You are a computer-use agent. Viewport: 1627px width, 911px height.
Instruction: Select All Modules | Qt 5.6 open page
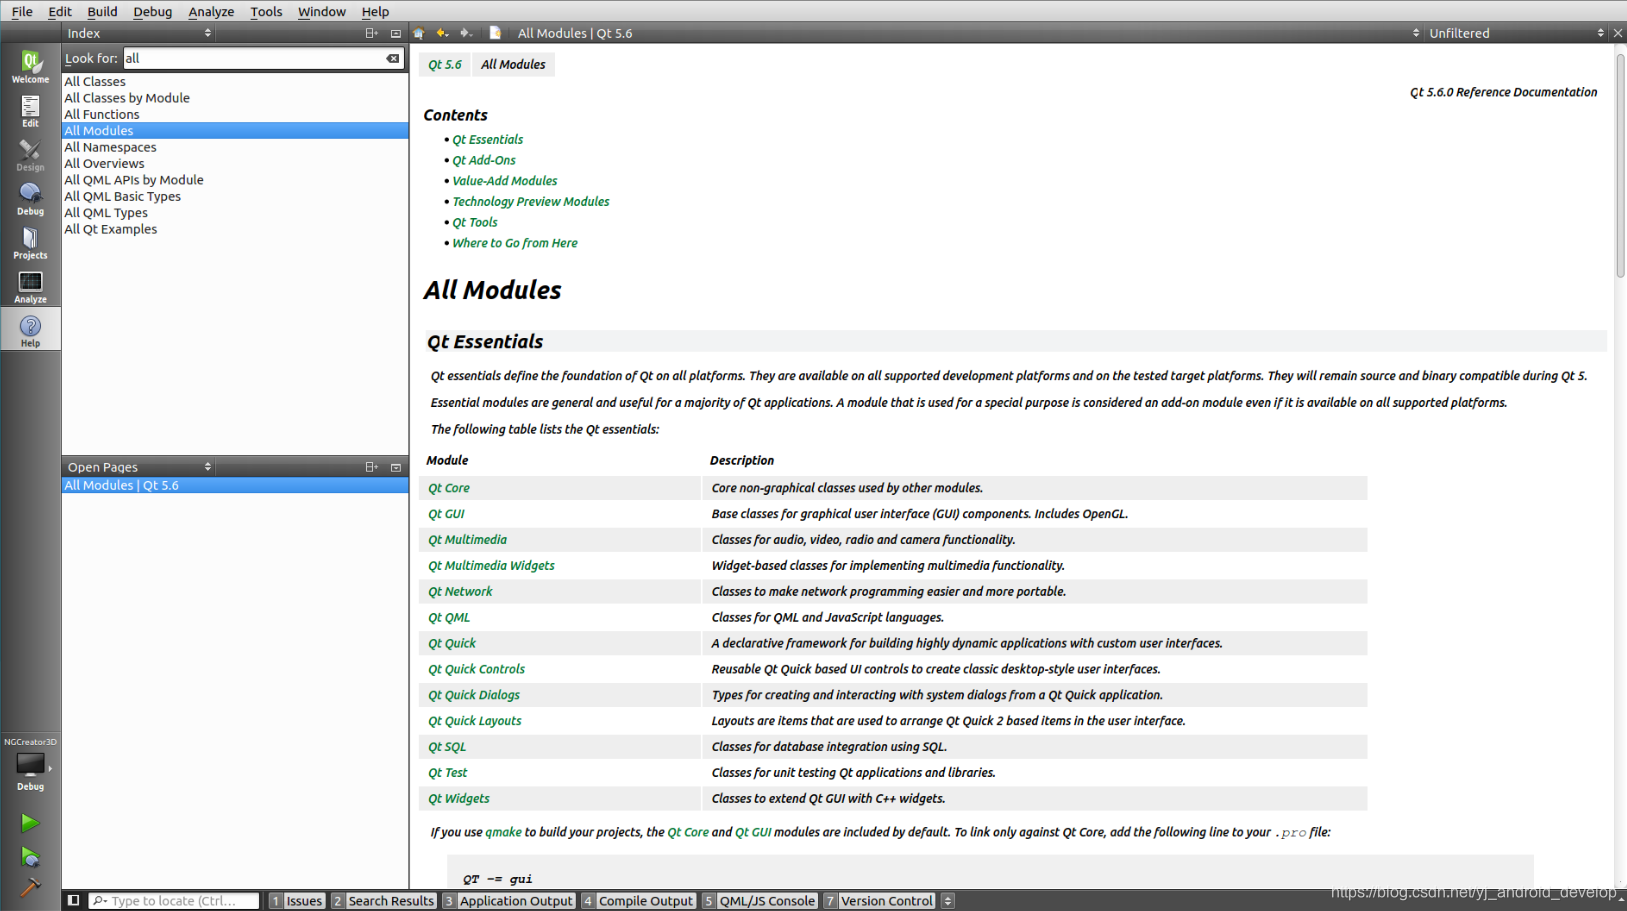pos(235,485)
